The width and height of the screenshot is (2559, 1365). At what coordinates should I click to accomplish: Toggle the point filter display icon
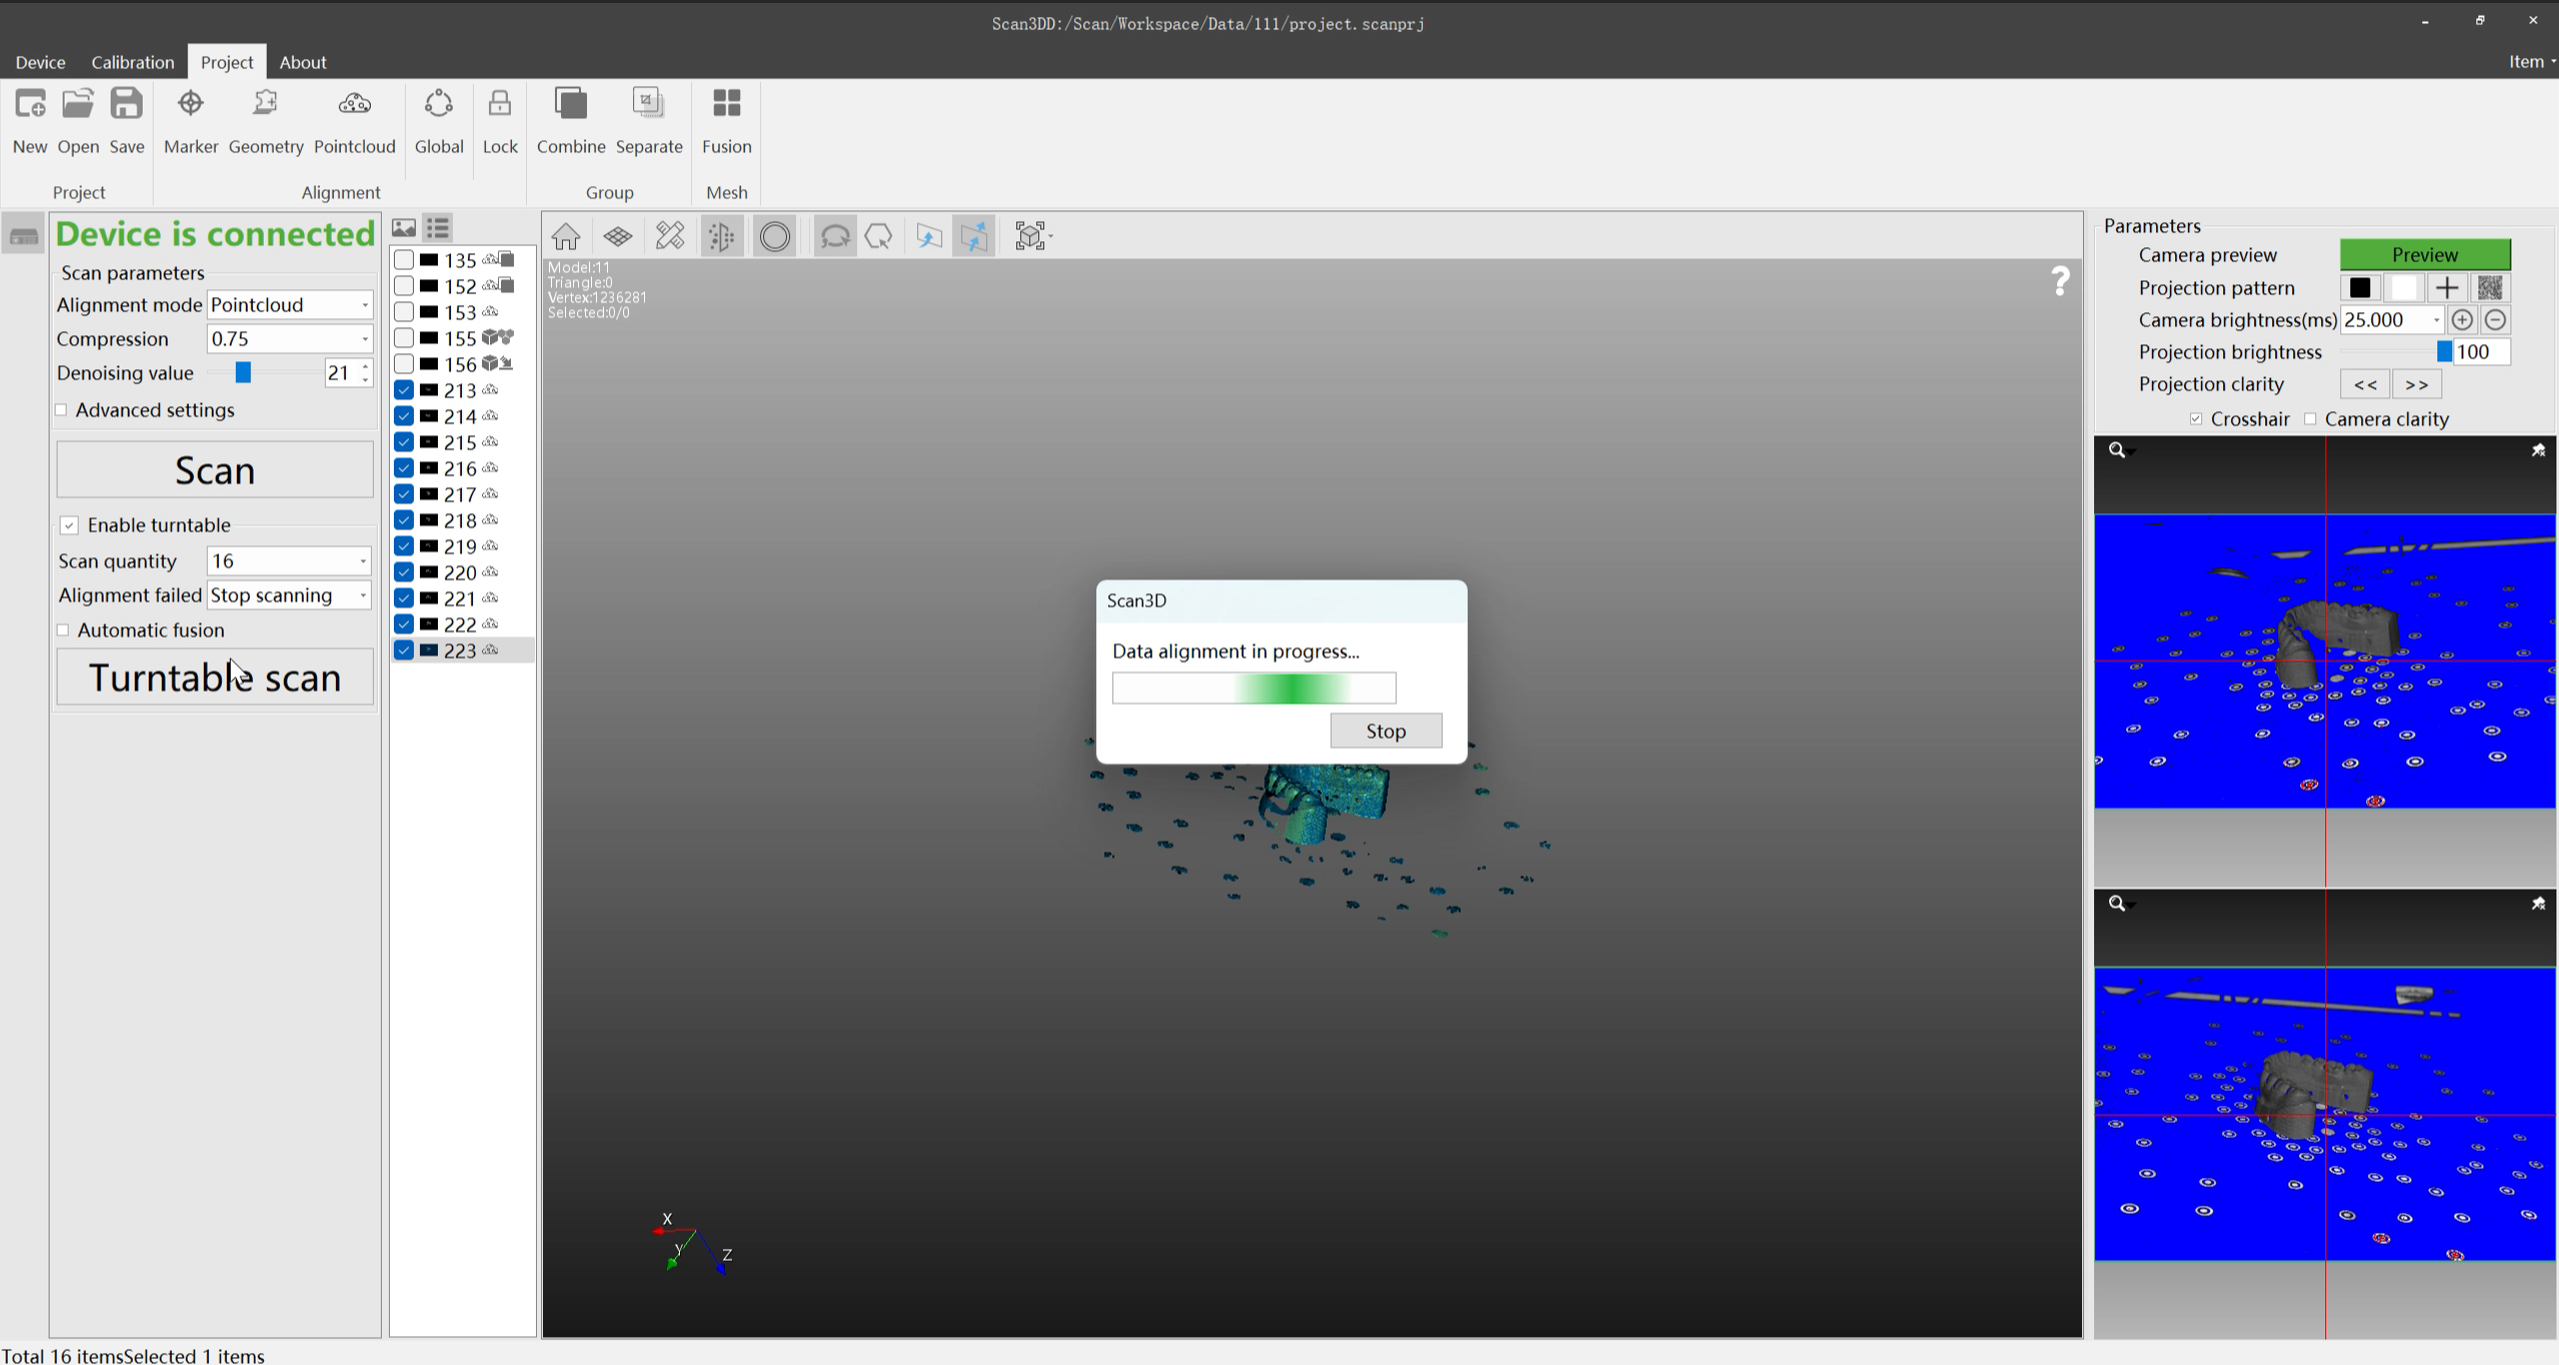click(722, 237)
